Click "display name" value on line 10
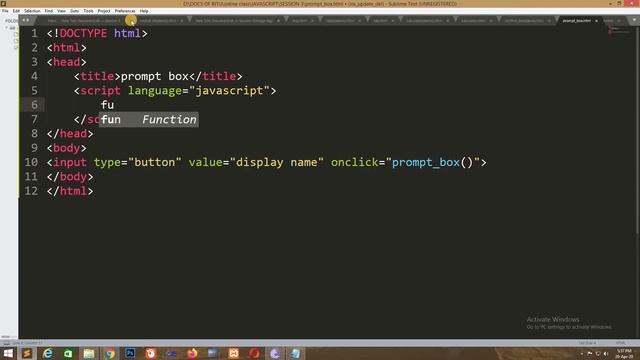640x360 pixels. [277, 162]
